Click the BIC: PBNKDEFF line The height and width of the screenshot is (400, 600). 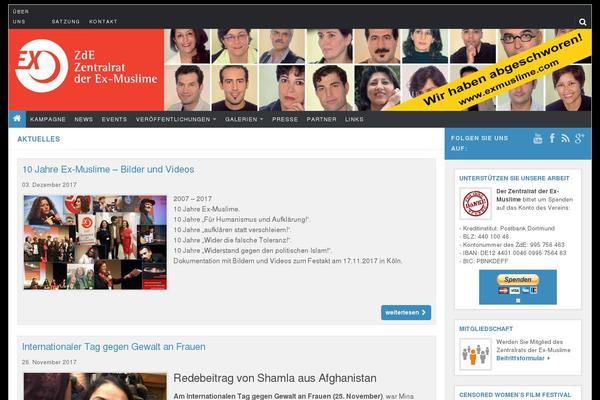point(484,261)
